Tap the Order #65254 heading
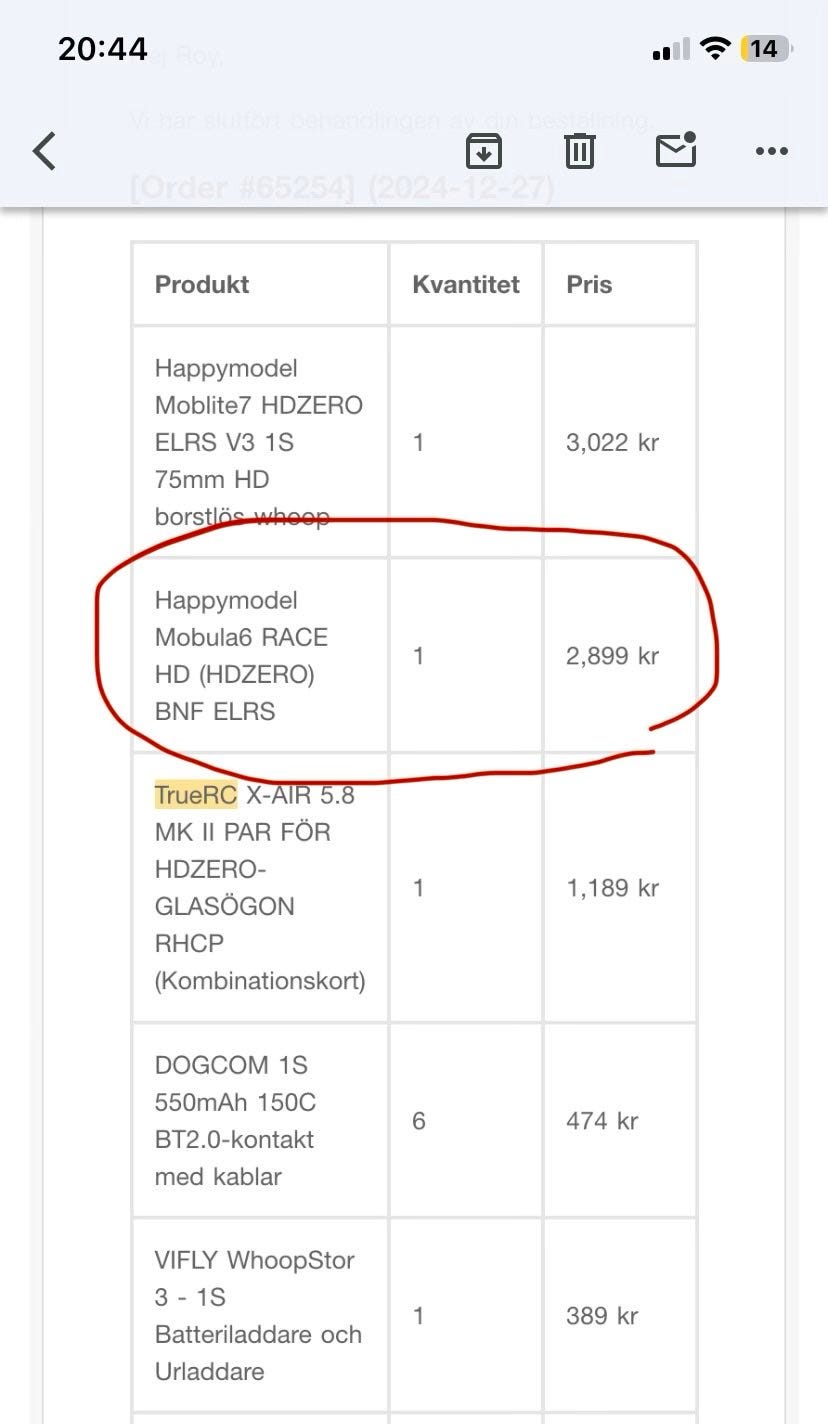Screen dimensions: 828x1424 tap(342, 188)
